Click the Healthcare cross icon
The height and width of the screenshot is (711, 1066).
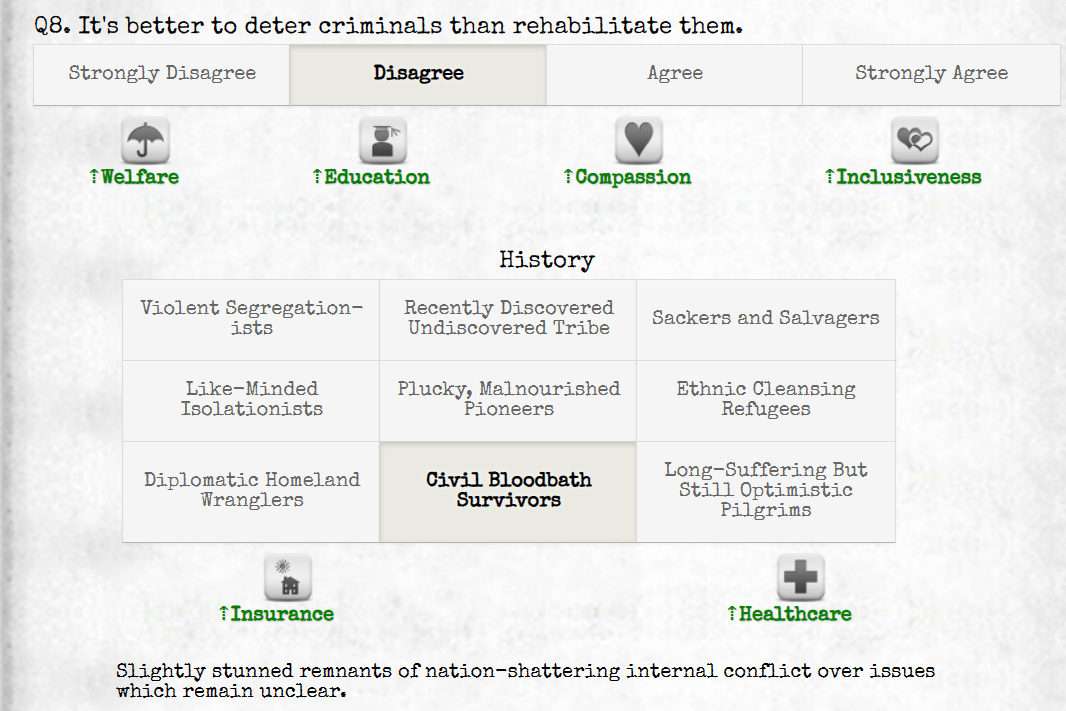(800, 578)
